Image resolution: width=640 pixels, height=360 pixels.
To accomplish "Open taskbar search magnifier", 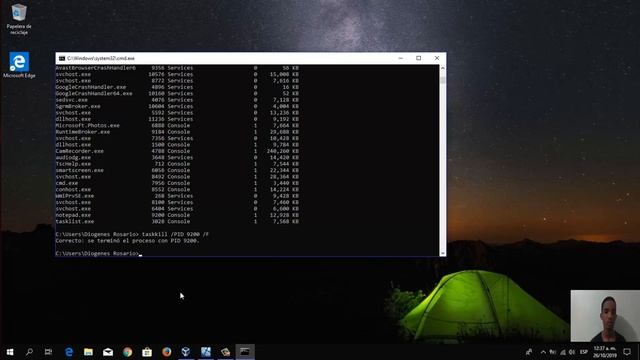I will coord(29,352).
